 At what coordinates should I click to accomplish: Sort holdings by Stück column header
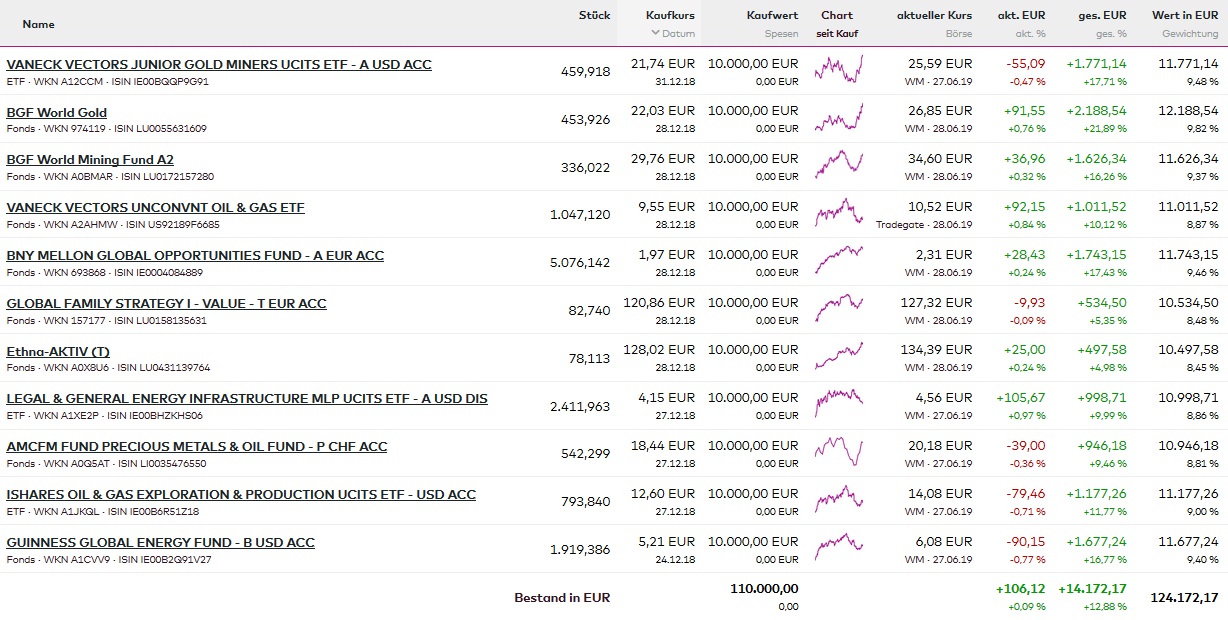point(594,15)
